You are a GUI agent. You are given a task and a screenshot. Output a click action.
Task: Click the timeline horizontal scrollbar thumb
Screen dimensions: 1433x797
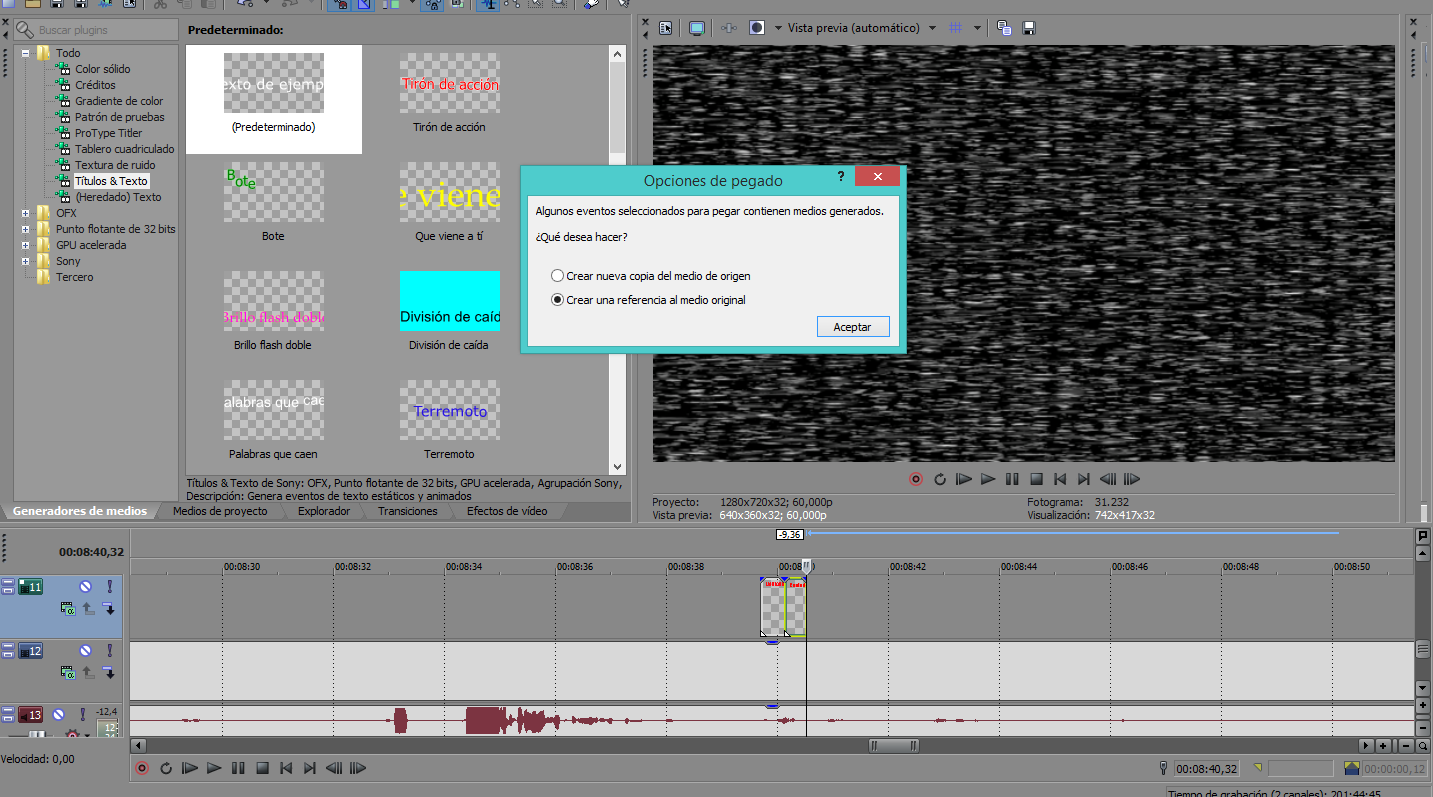click(x=894, y=745)
